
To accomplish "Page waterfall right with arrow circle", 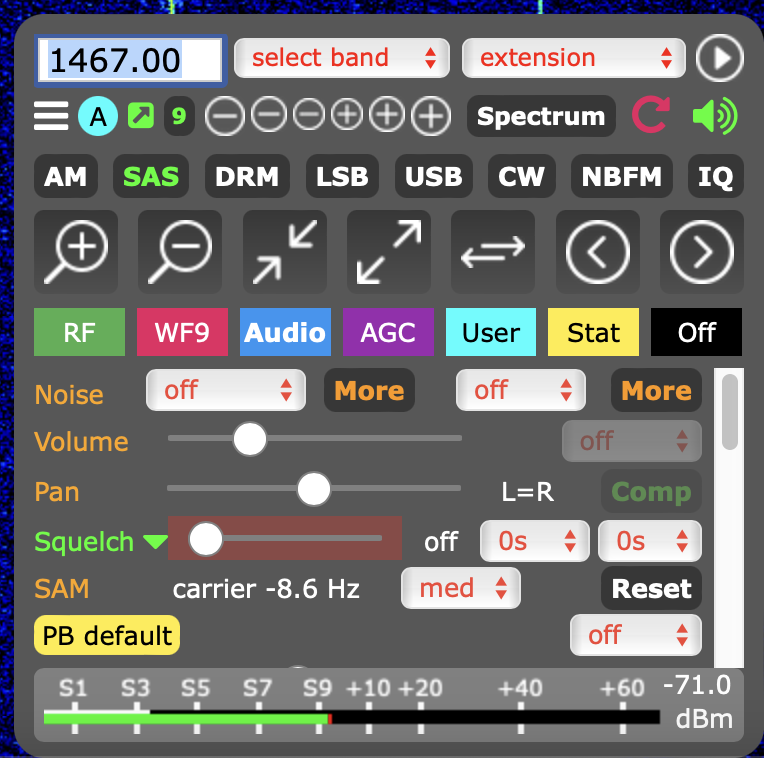I will [x=701, y=252].
